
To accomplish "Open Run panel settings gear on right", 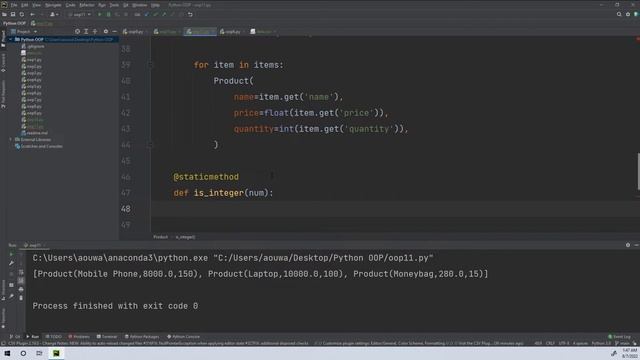I will point(628,245).
